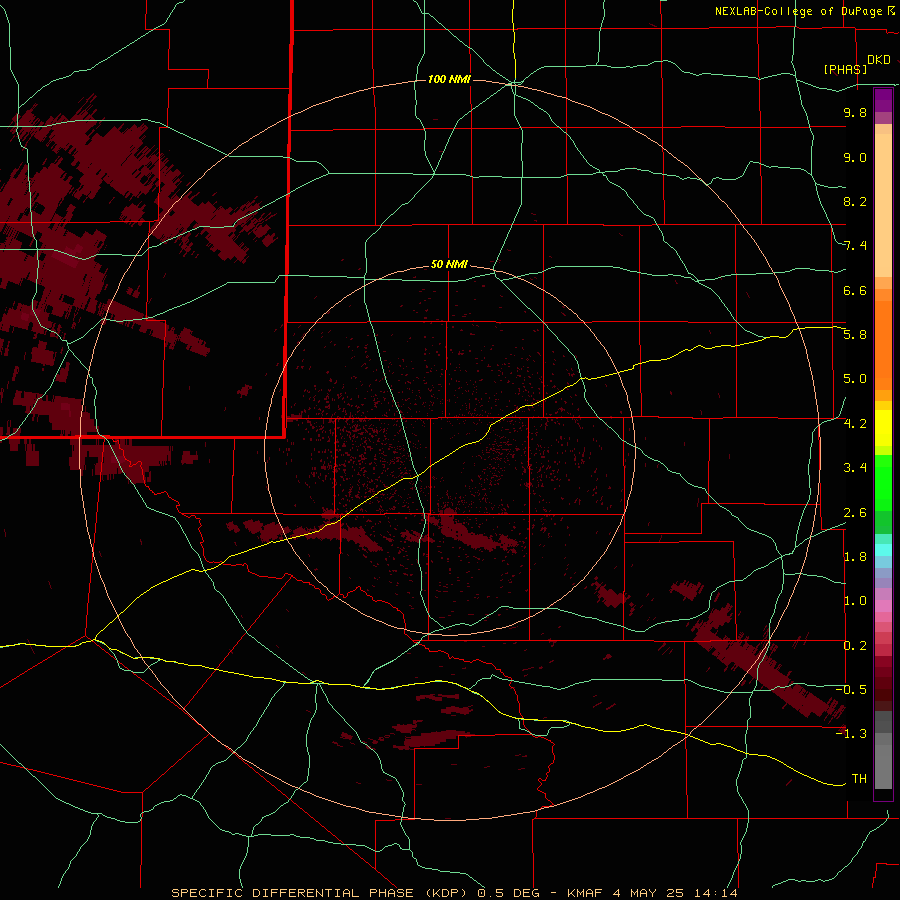Click the 9.0 scale value

[855, 157]
